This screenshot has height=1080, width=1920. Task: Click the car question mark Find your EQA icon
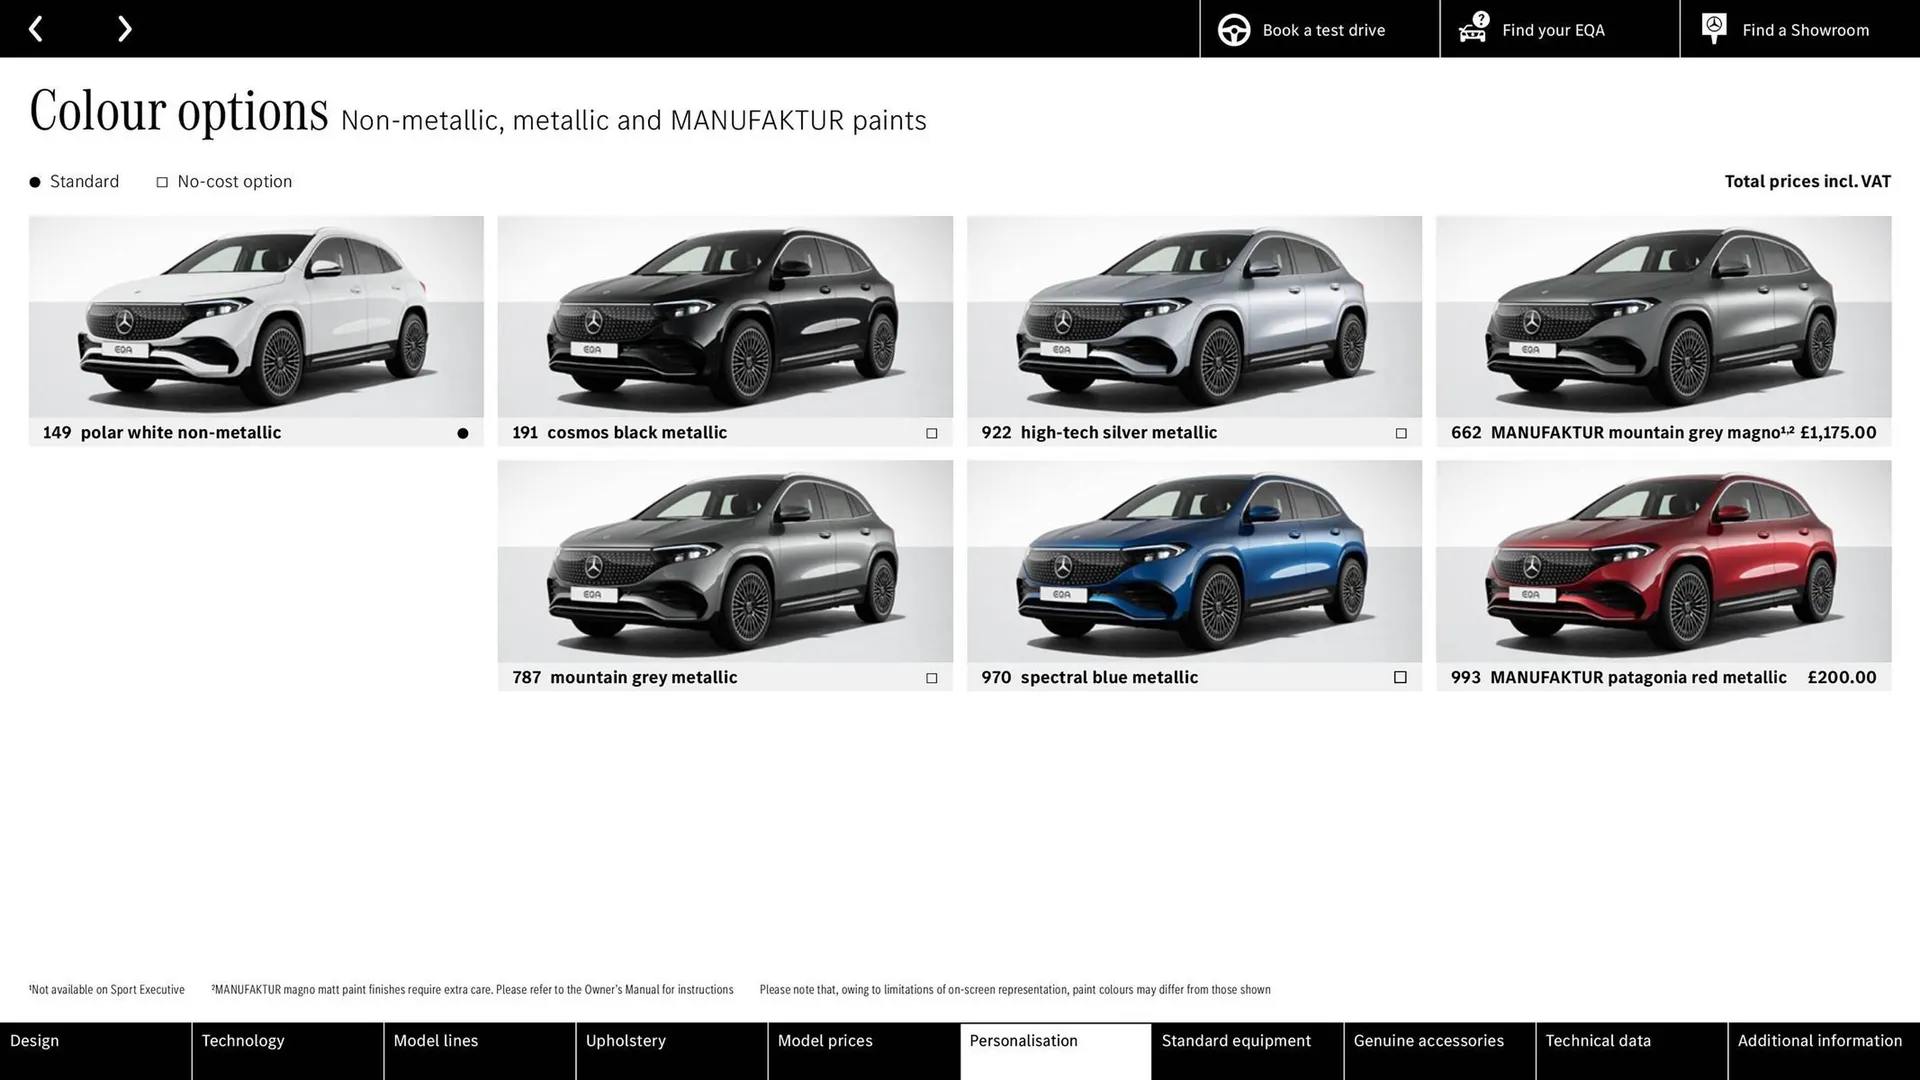[x=1470, y=29]
